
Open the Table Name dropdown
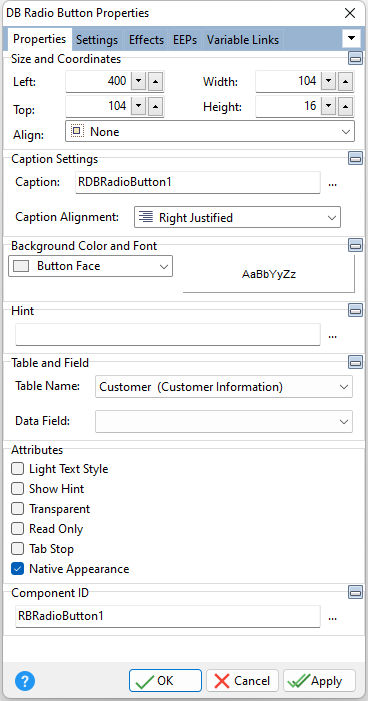224,387
